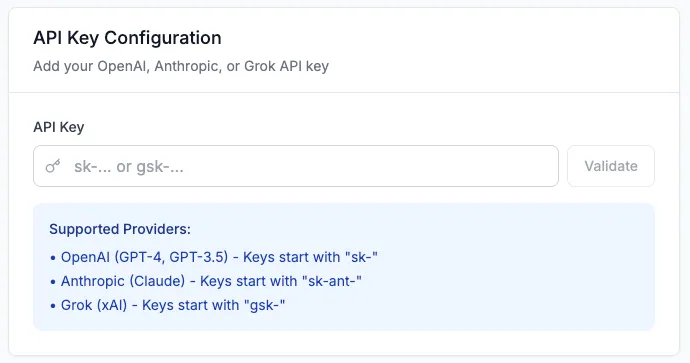The height and width of the screenshot is (363, 690).
Task: Click the quoted "gsk-" key prefix
Action: pyautogui.click(x=264, y=305)
